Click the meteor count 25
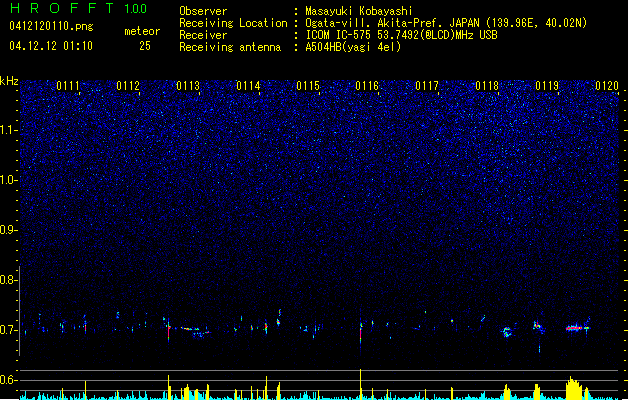Image resolution: width=629 pixels, height=400 pixels. (145, 46)
